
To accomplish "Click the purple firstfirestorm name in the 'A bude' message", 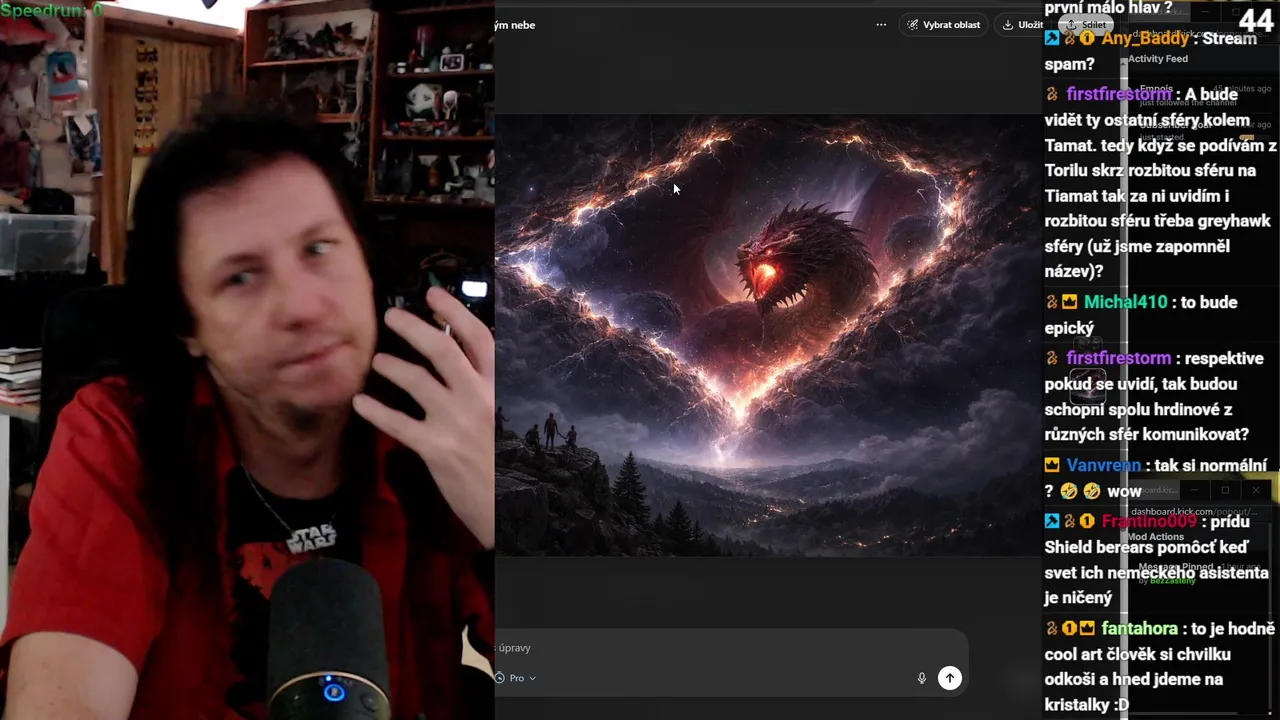I will pyautogui.click(x=1118, y=94).
